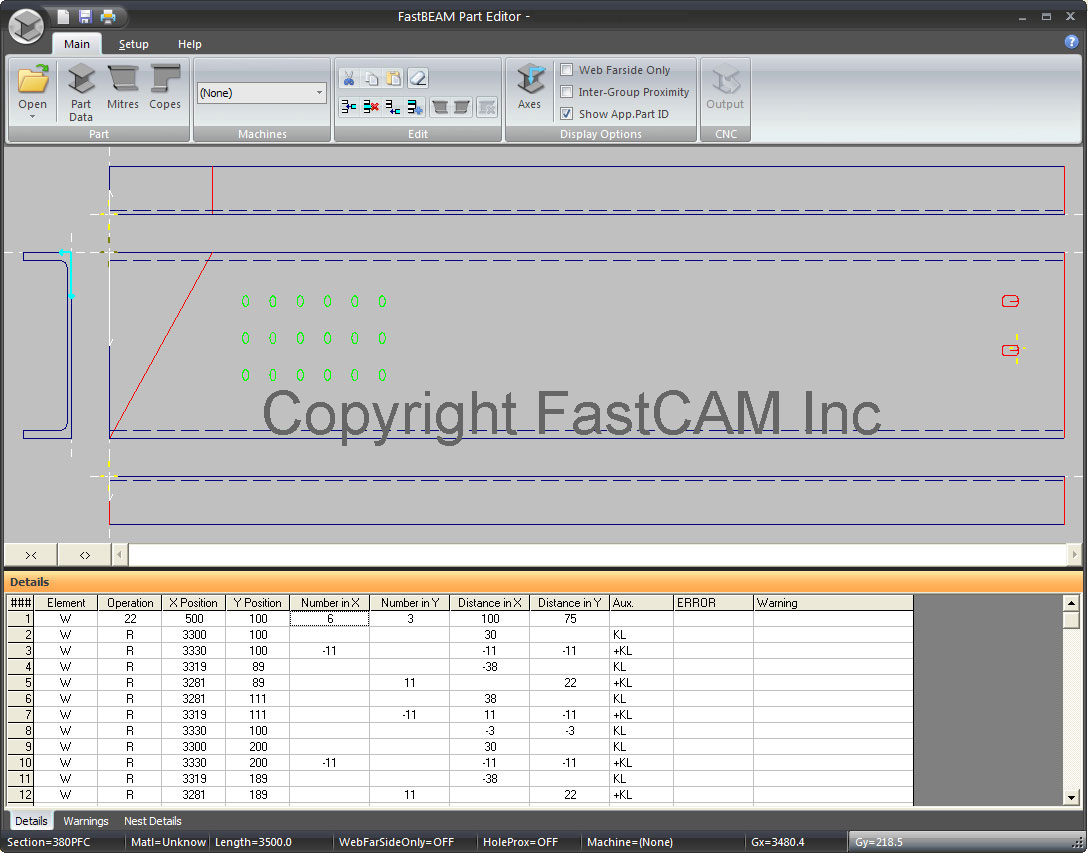Screen dimensions: 1088x853
Task: Expand the arrow under the Open button
Action: tap(33, 117)
